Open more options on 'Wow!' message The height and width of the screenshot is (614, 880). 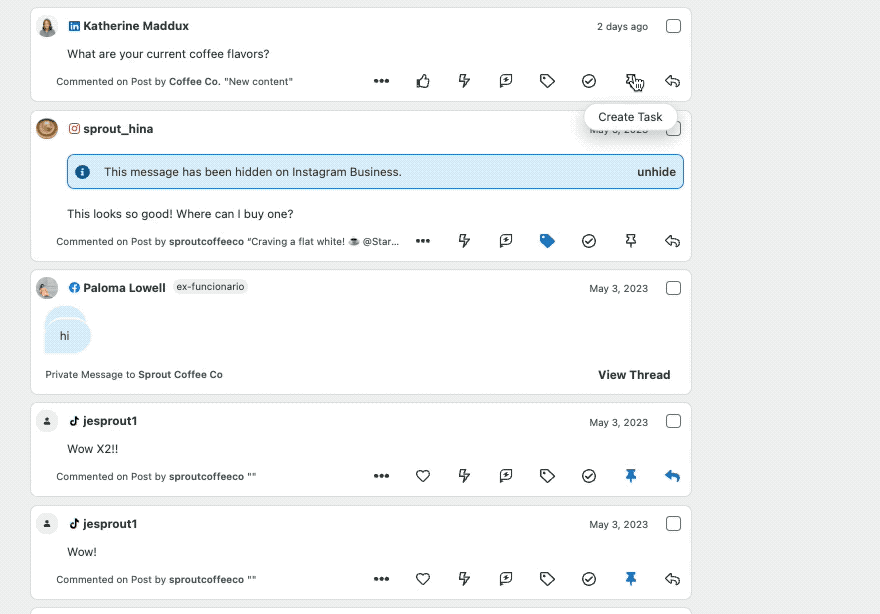tap(381, 579)
